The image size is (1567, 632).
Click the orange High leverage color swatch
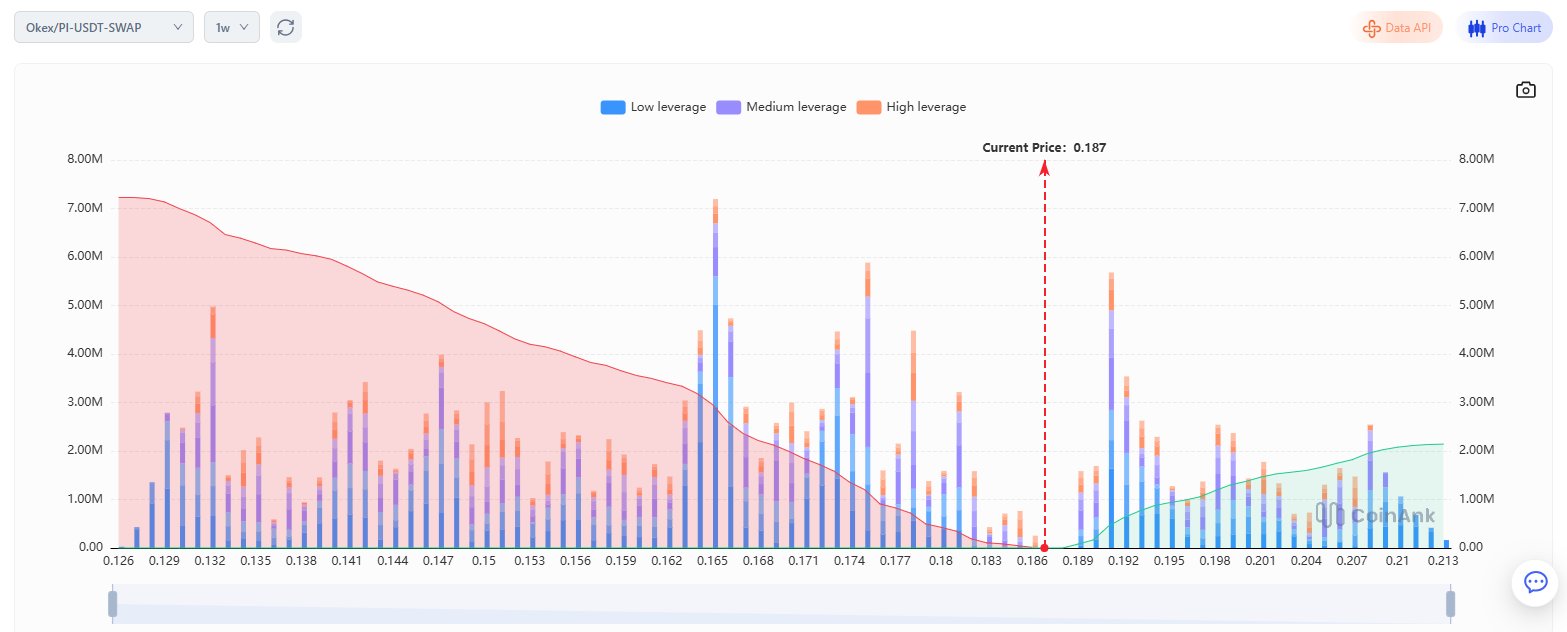[x=869, y=107]
